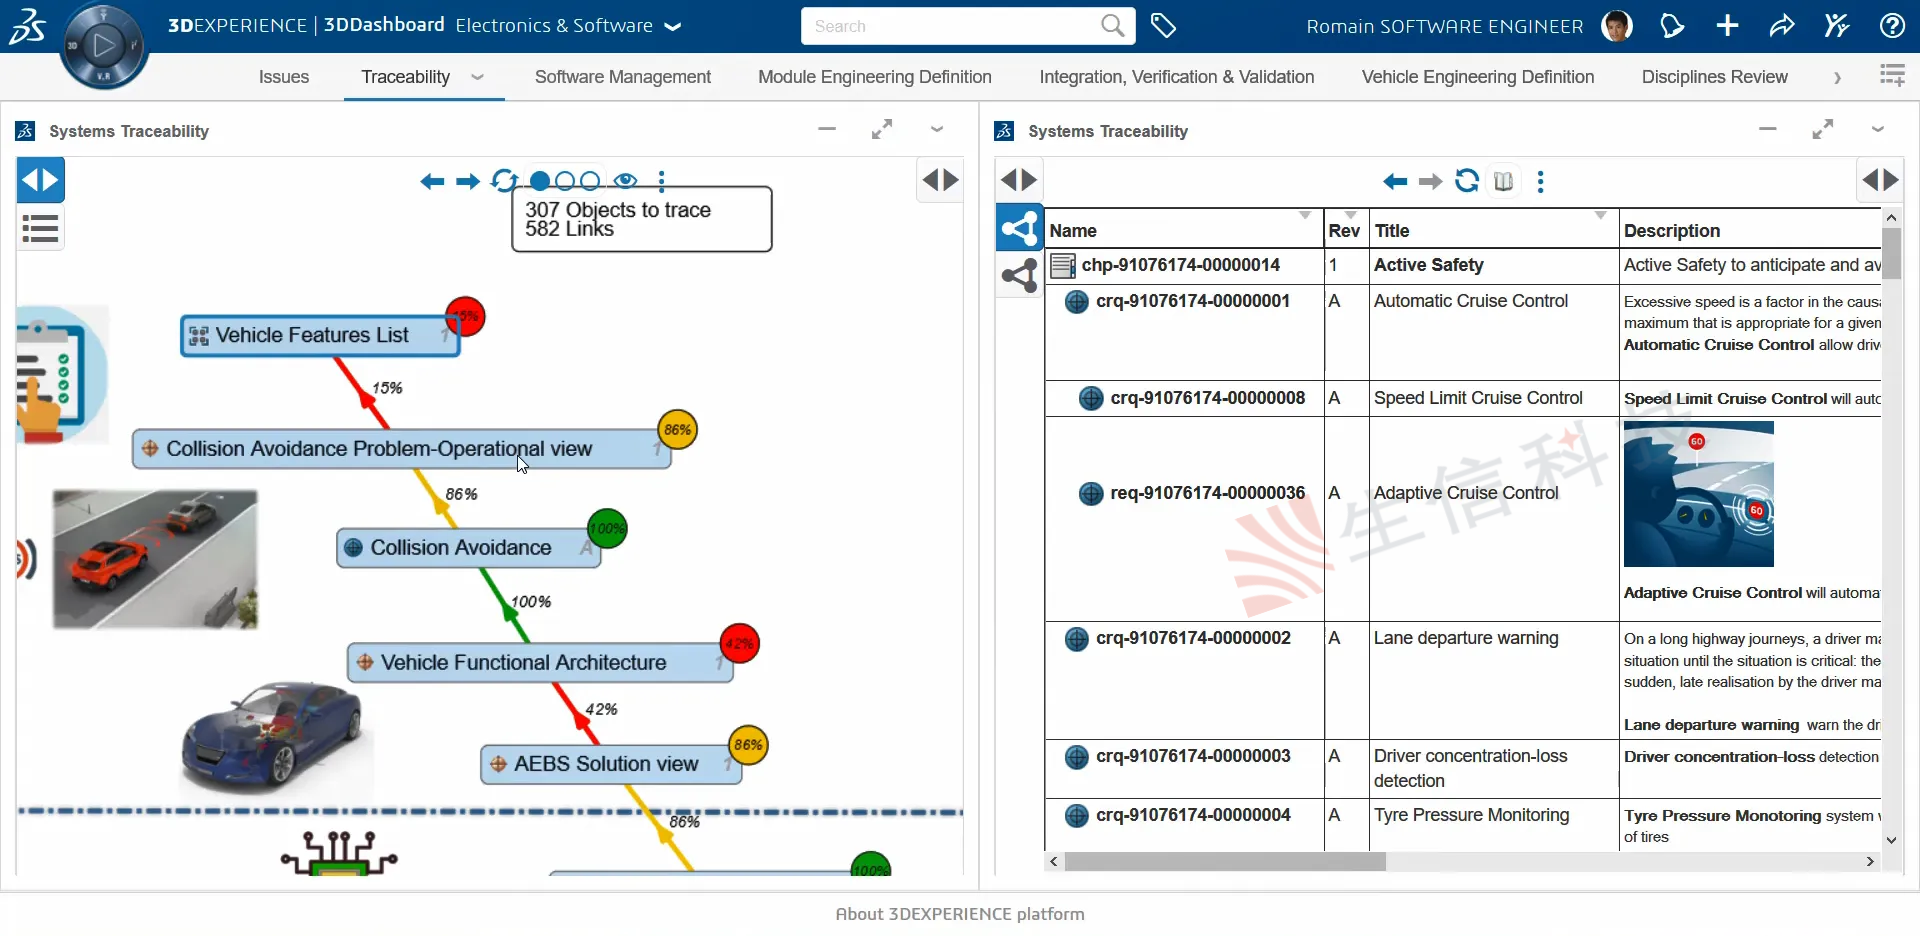The height and width of the screenshot is (936, 1920).
Task: Maximize the right Systems Traceability widget
Action: pos(1822,130)
